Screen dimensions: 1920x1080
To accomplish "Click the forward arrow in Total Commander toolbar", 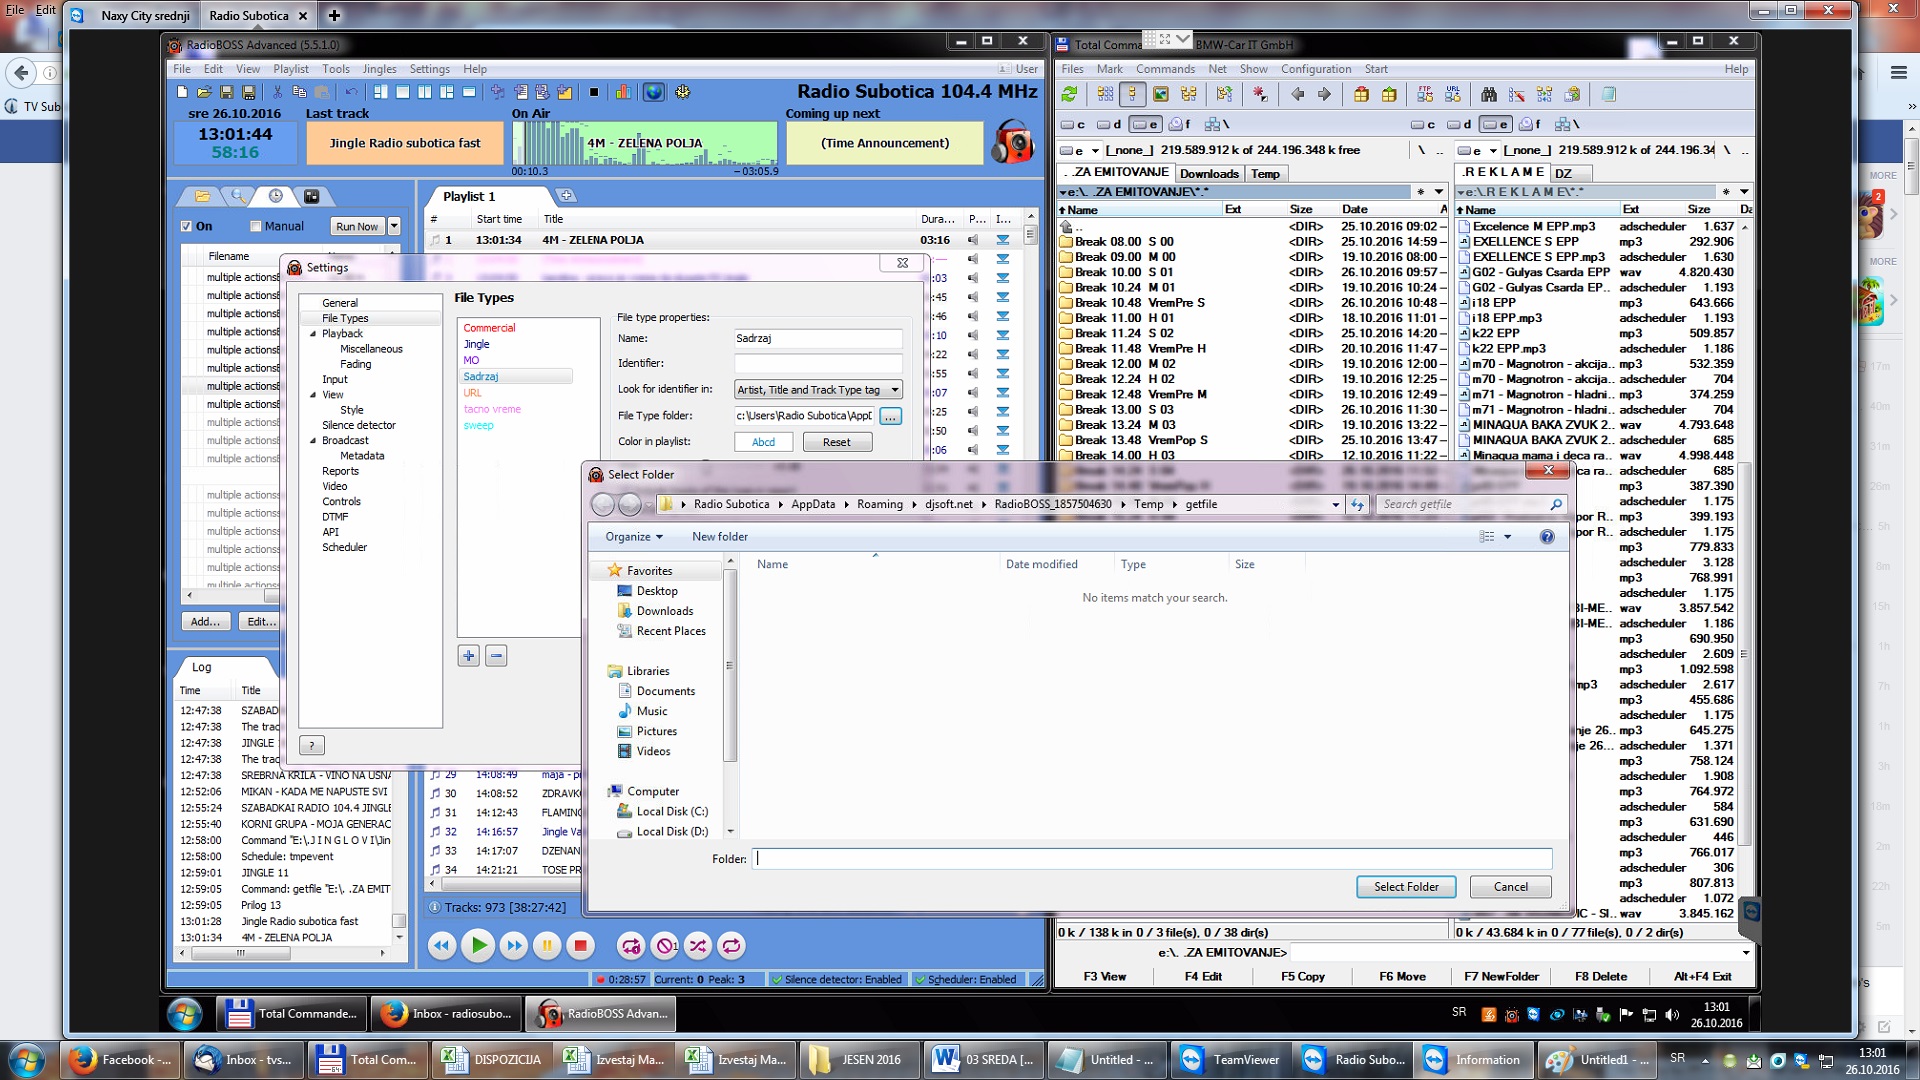I will (x=1324, y=94).
